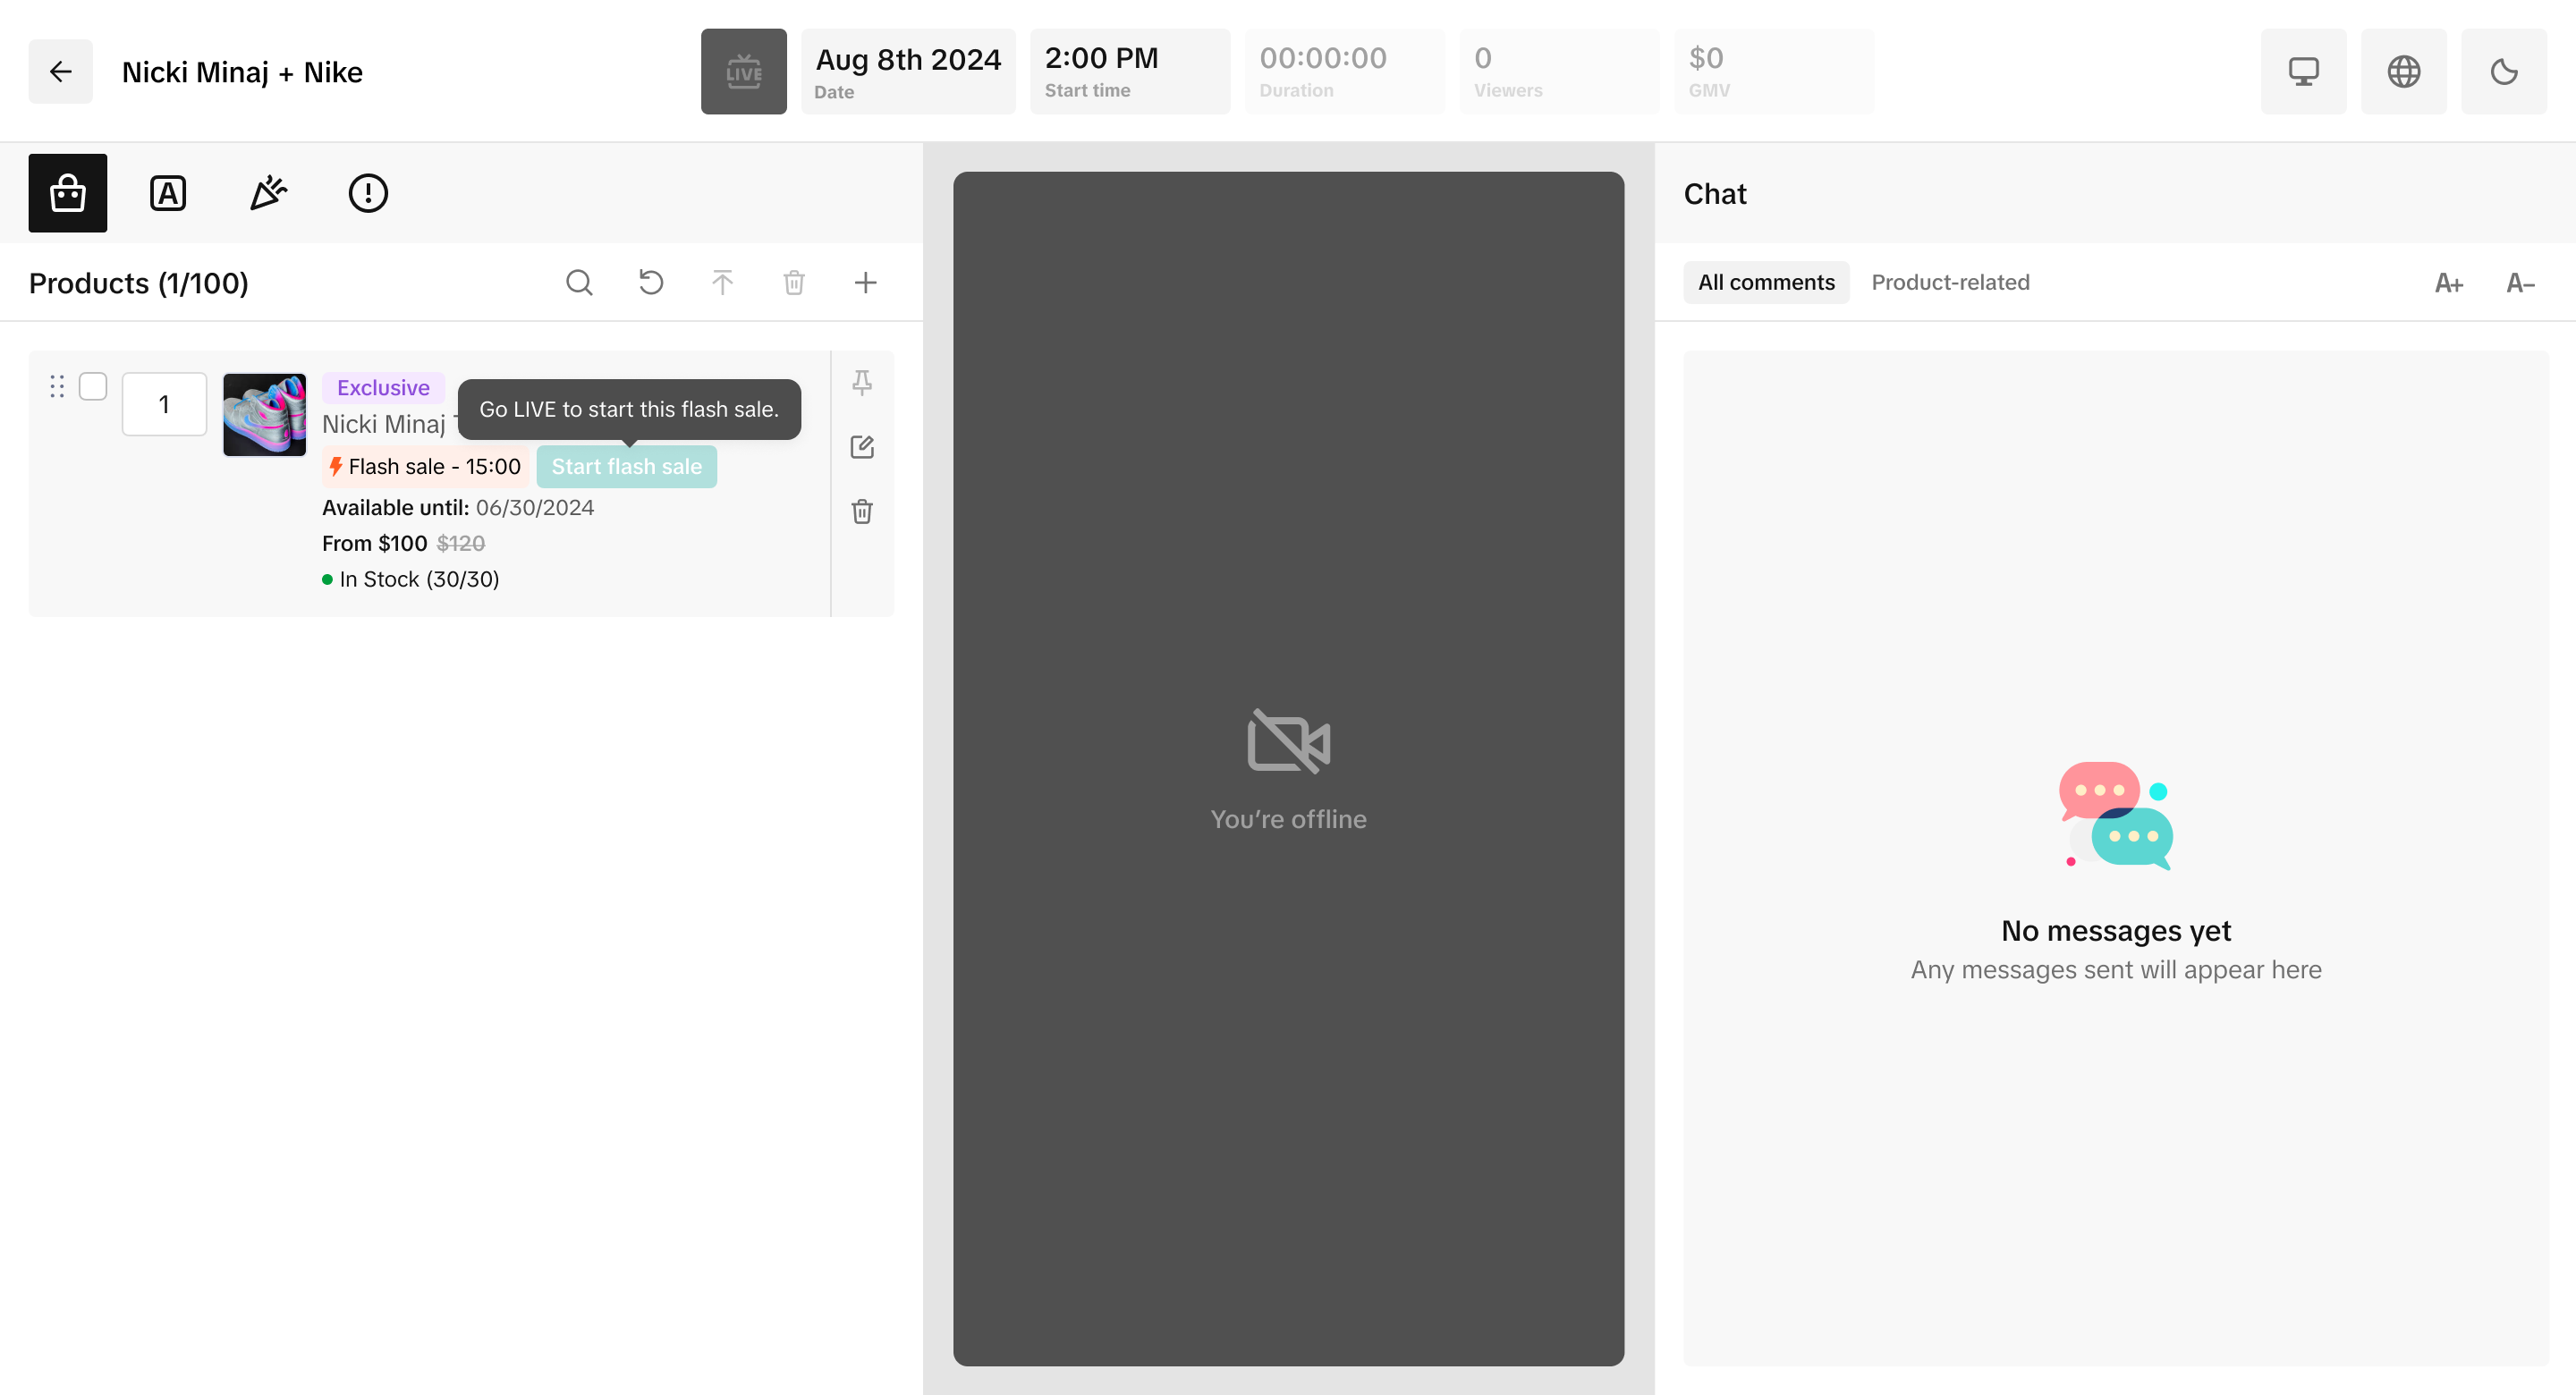Pin the Nicki Minaj product
The image size is (2576, 1395).
click(861, 382)
